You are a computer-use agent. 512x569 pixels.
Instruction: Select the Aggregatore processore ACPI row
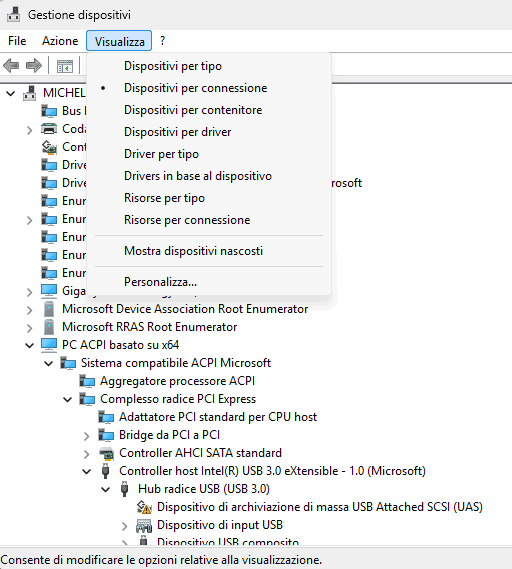177,381
